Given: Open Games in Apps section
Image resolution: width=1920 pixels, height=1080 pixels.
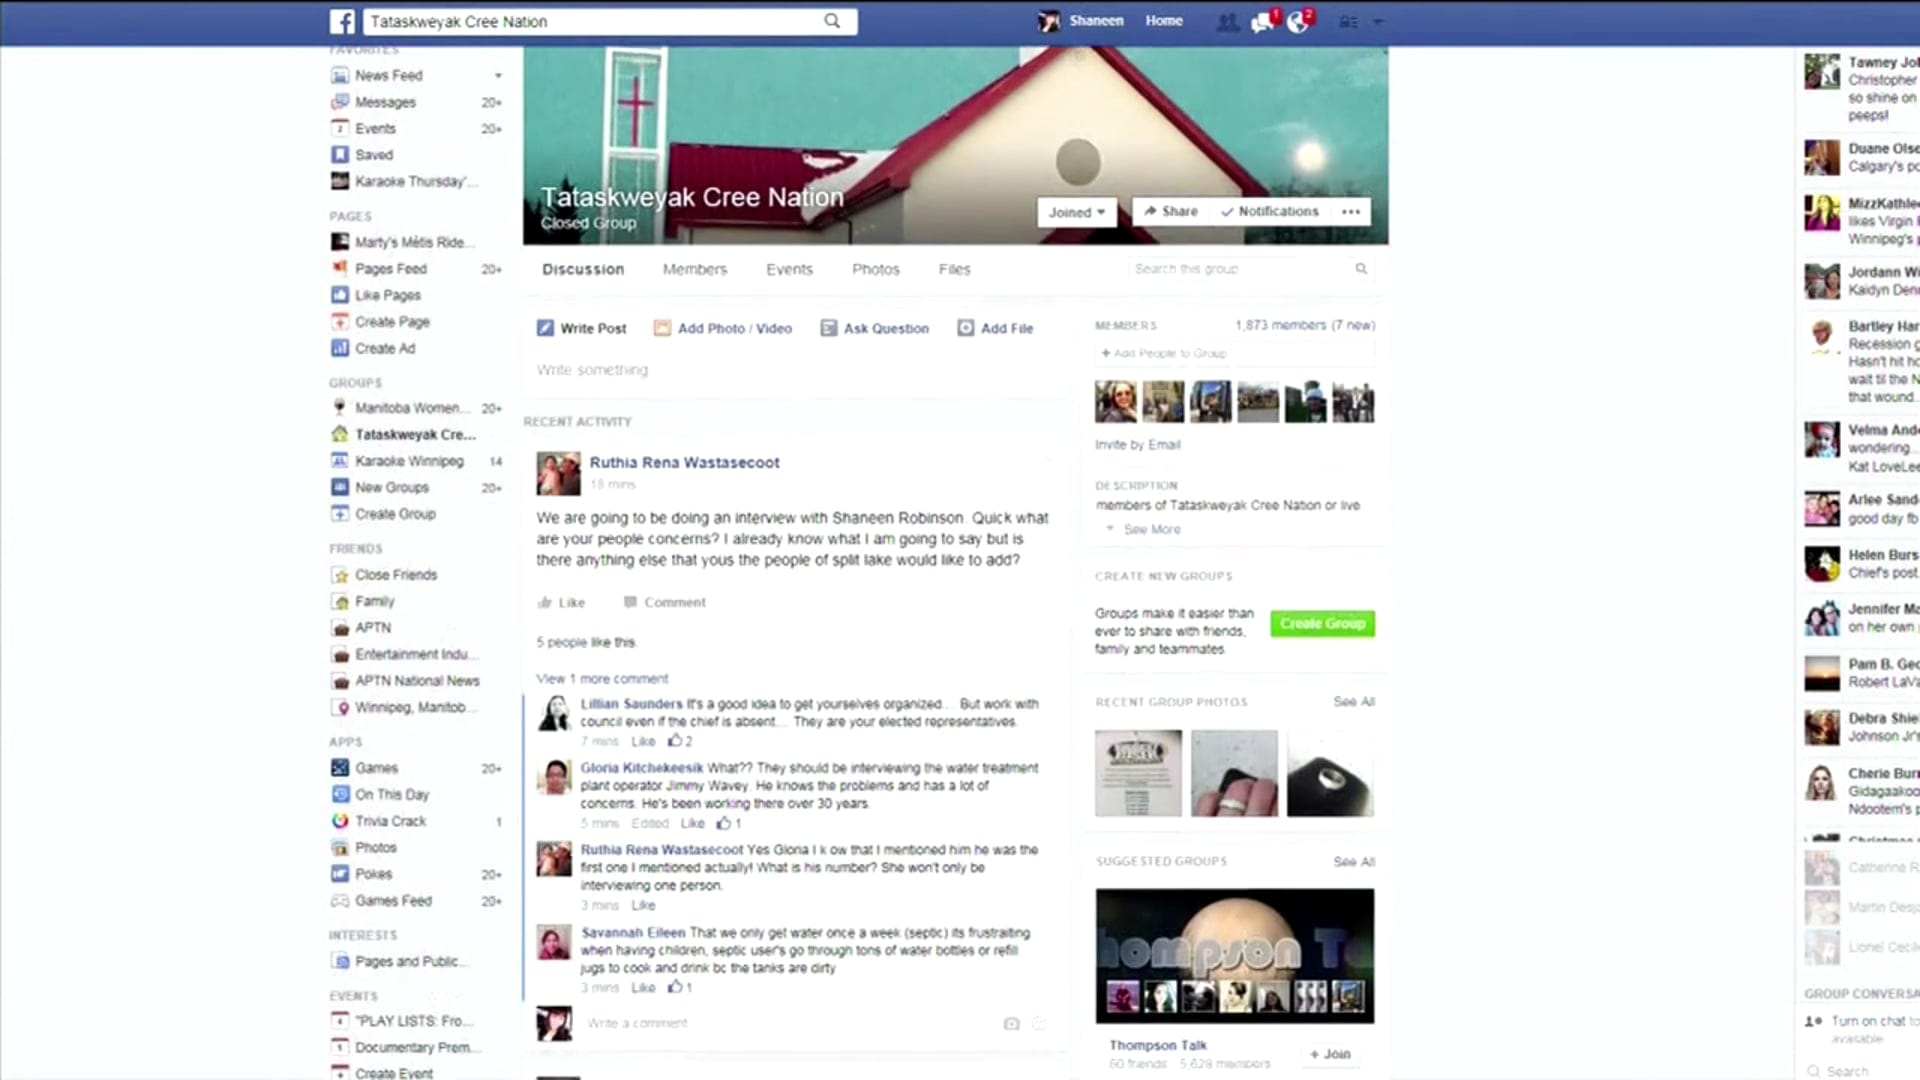Looking at the screenshot, I should [x=376, y=768].
